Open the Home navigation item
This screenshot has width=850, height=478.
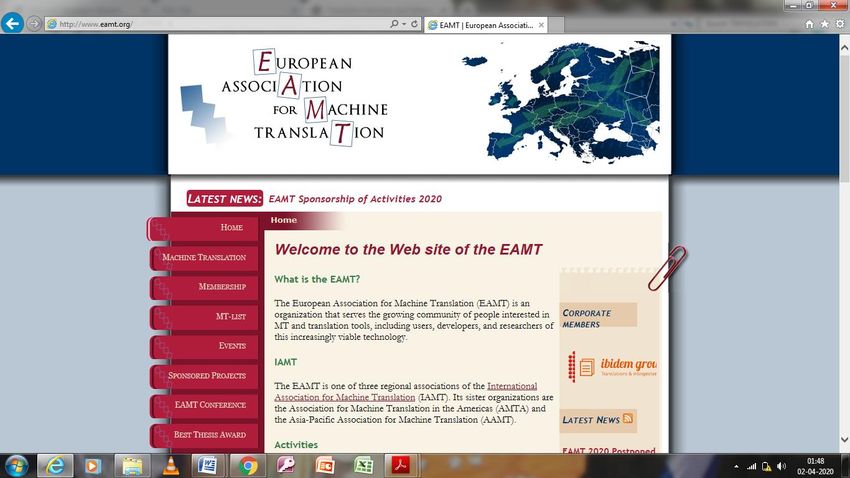coord(203,228)
